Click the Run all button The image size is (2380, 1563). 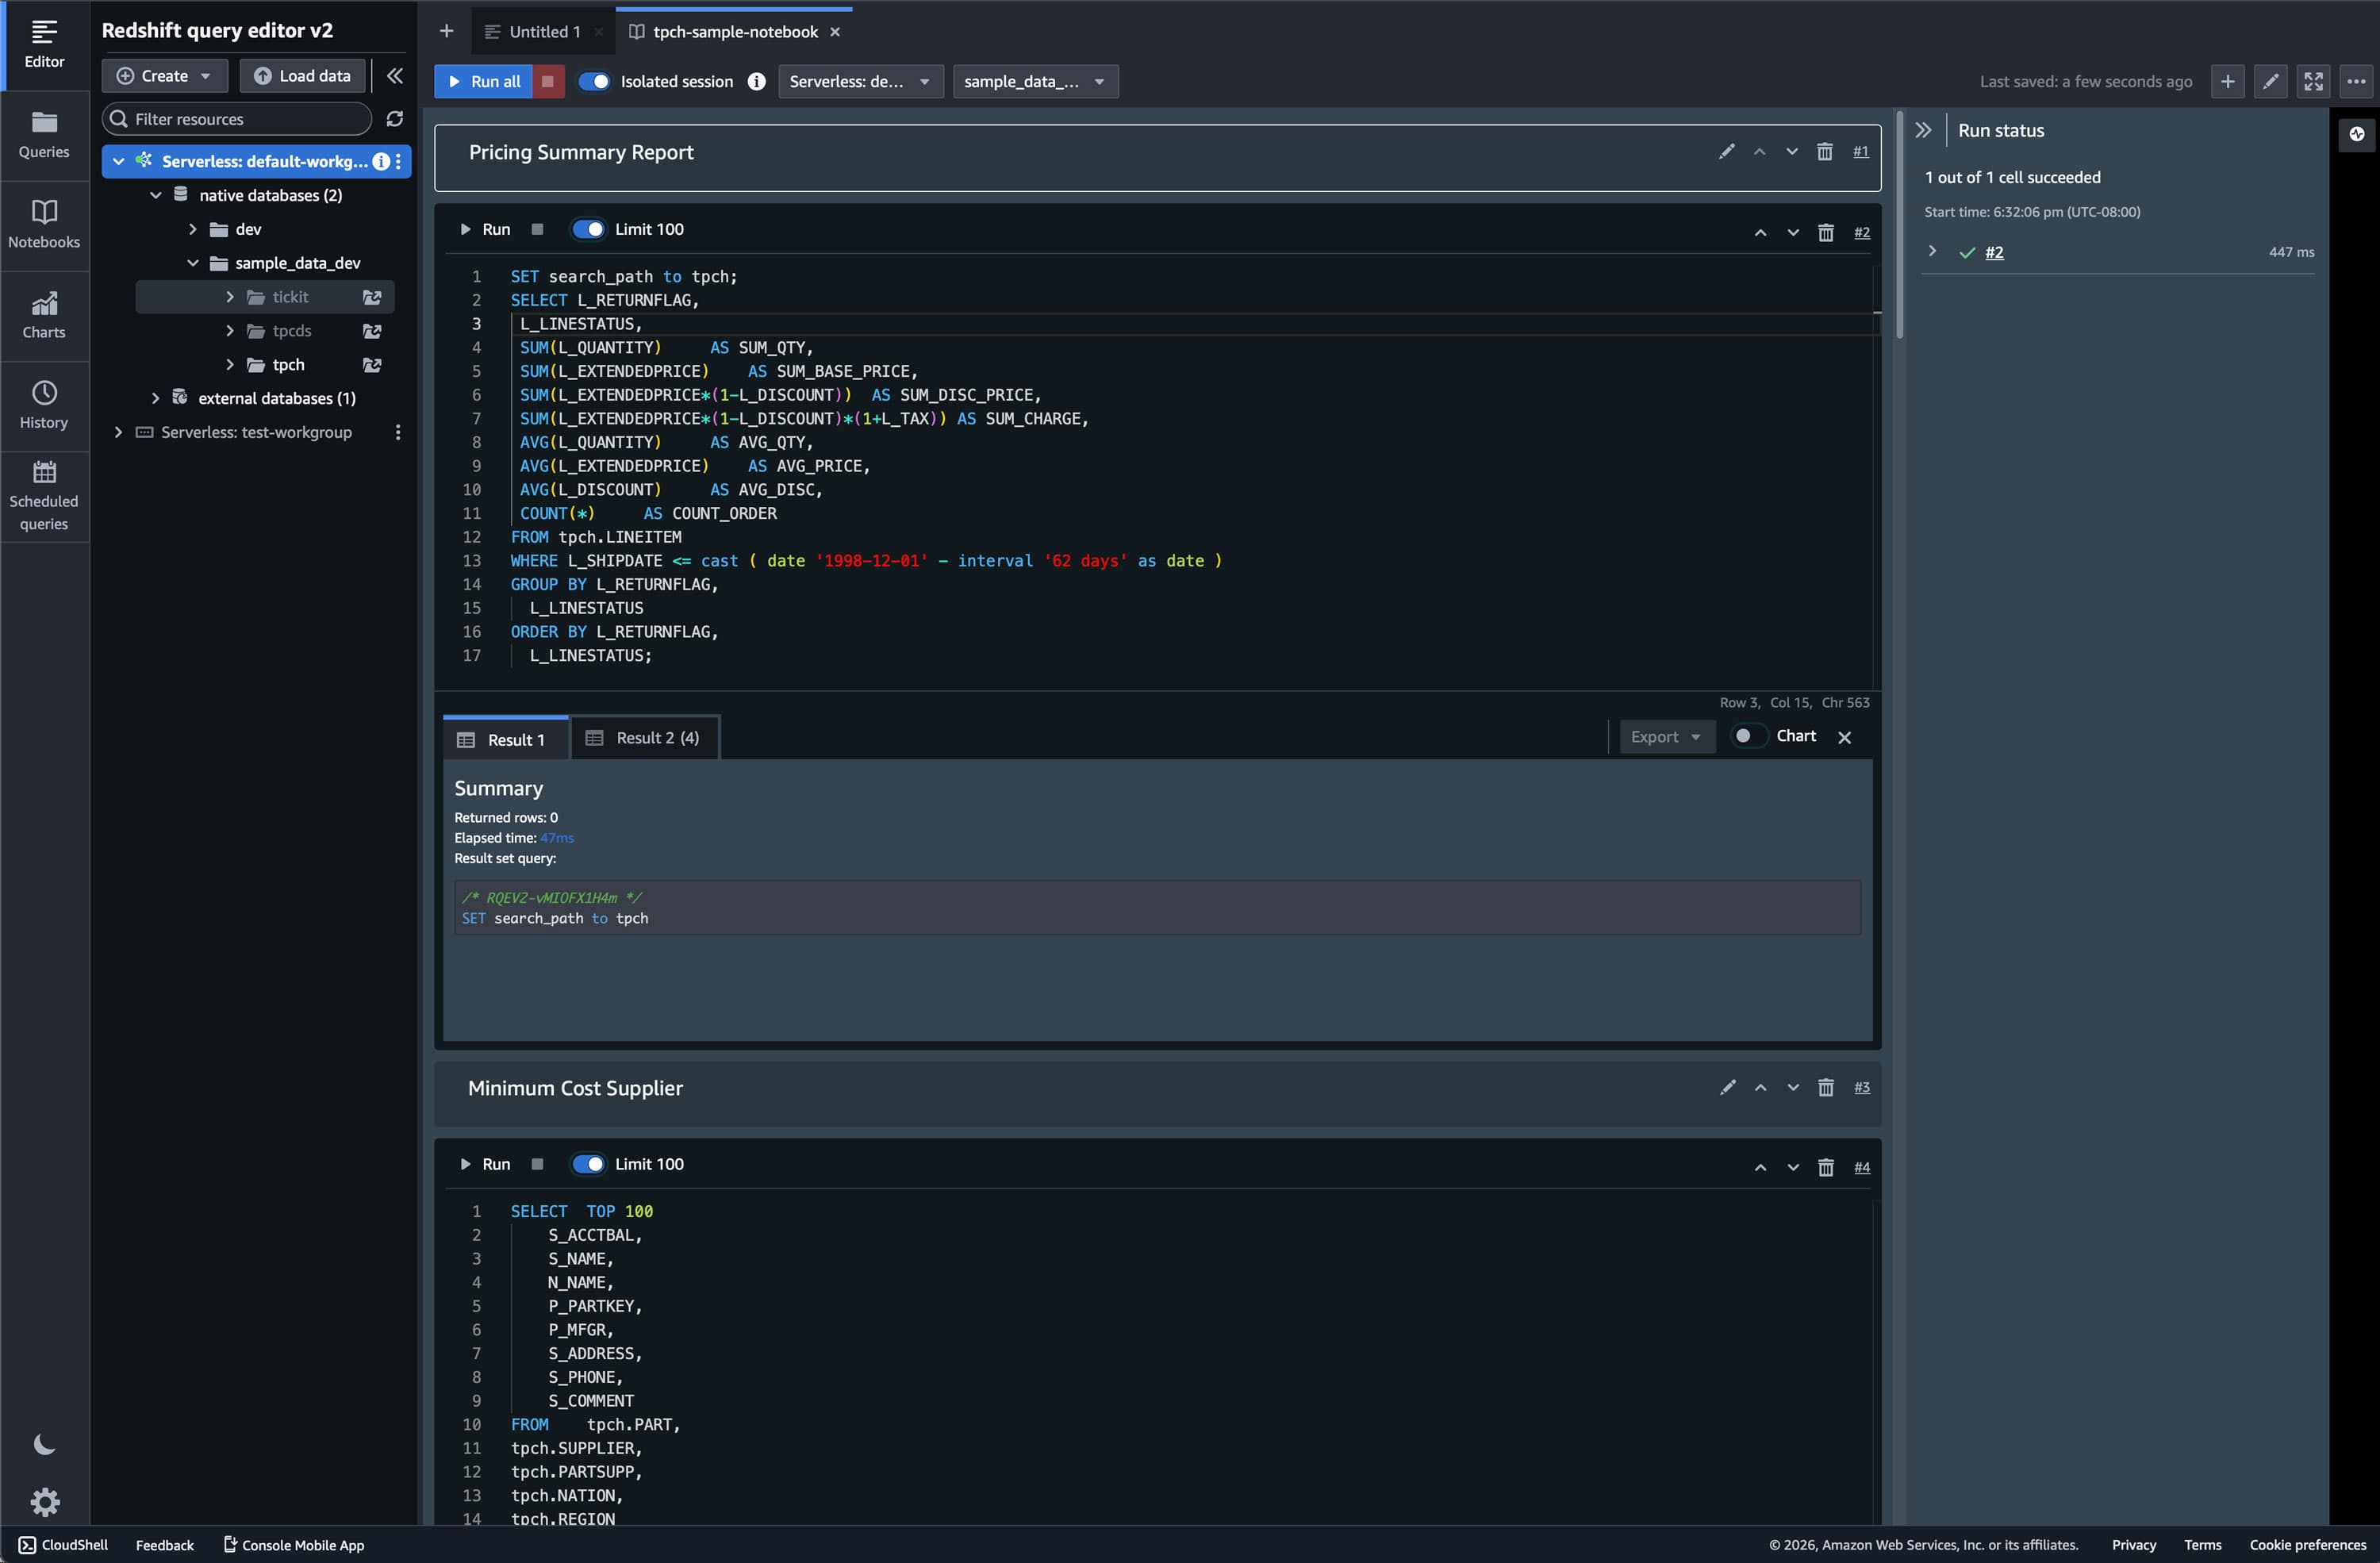[483, 81]
